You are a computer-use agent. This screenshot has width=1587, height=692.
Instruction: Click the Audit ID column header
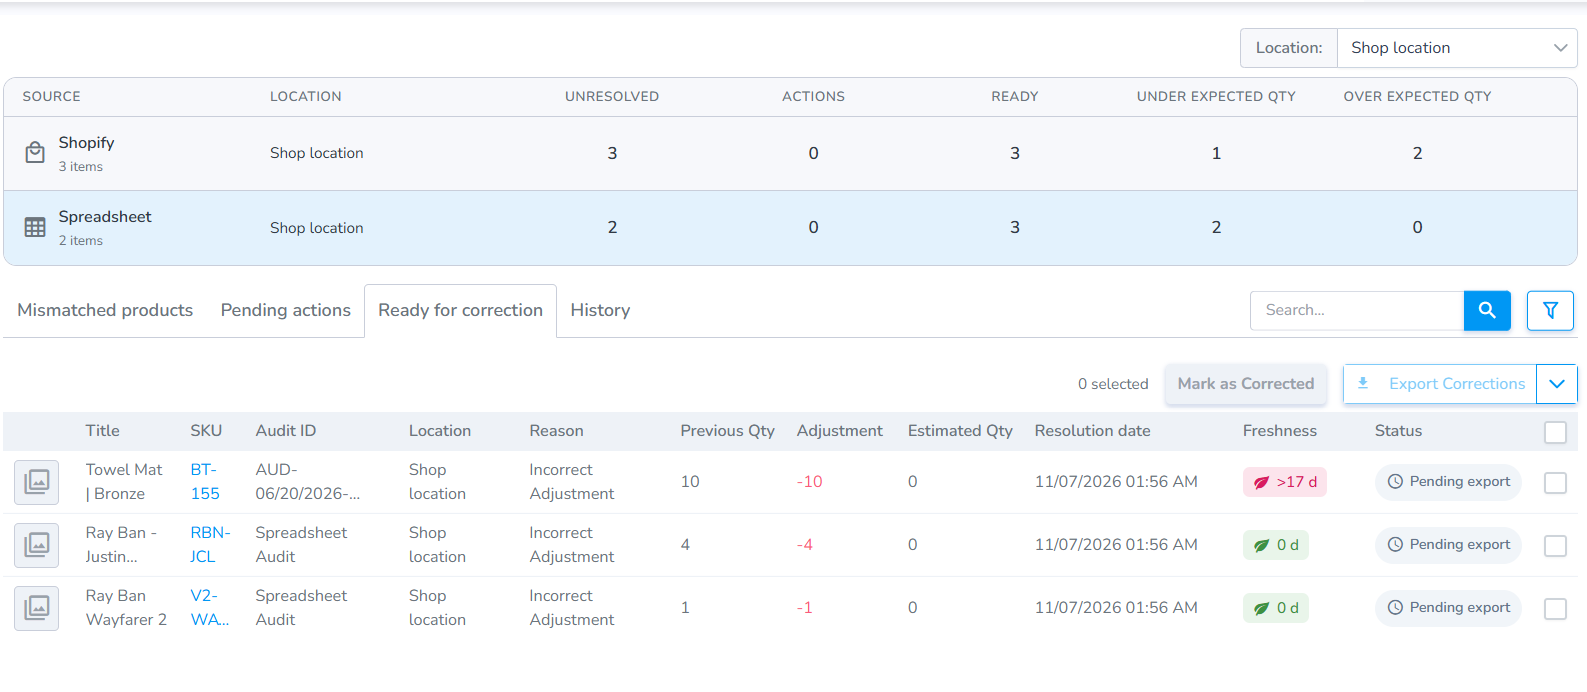[285, 431]
